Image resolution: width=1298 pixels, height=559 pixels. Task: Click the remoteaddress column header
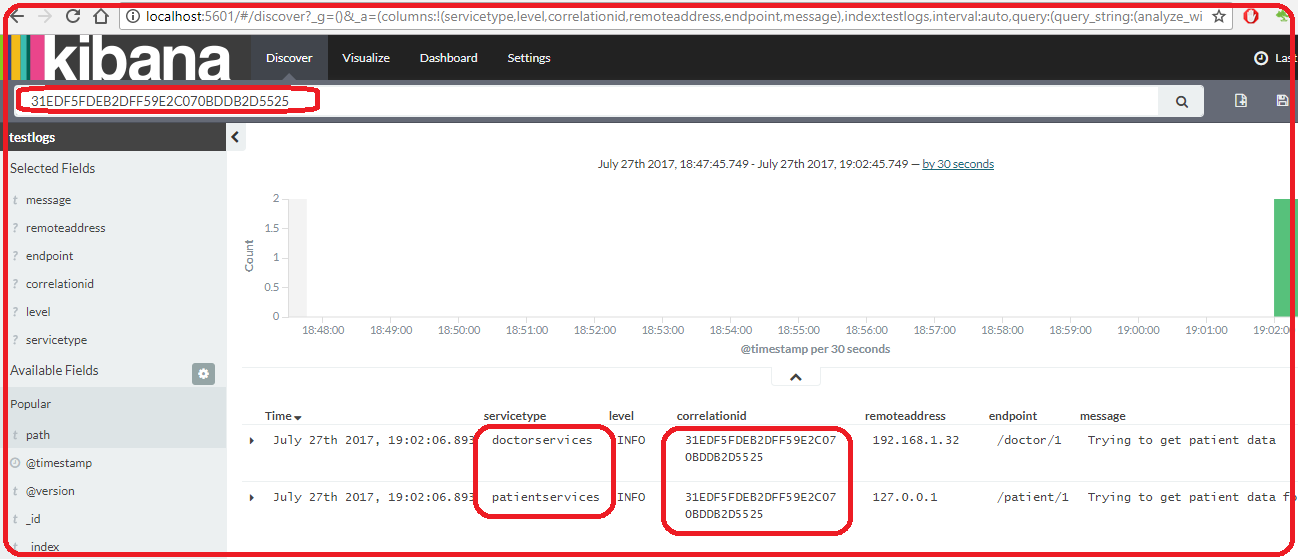tap(905, 416)
